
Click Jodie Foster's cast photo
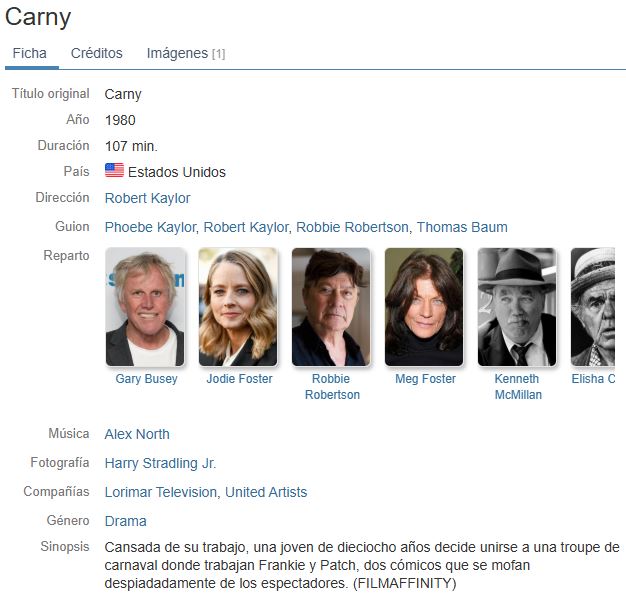click(238, 307)
